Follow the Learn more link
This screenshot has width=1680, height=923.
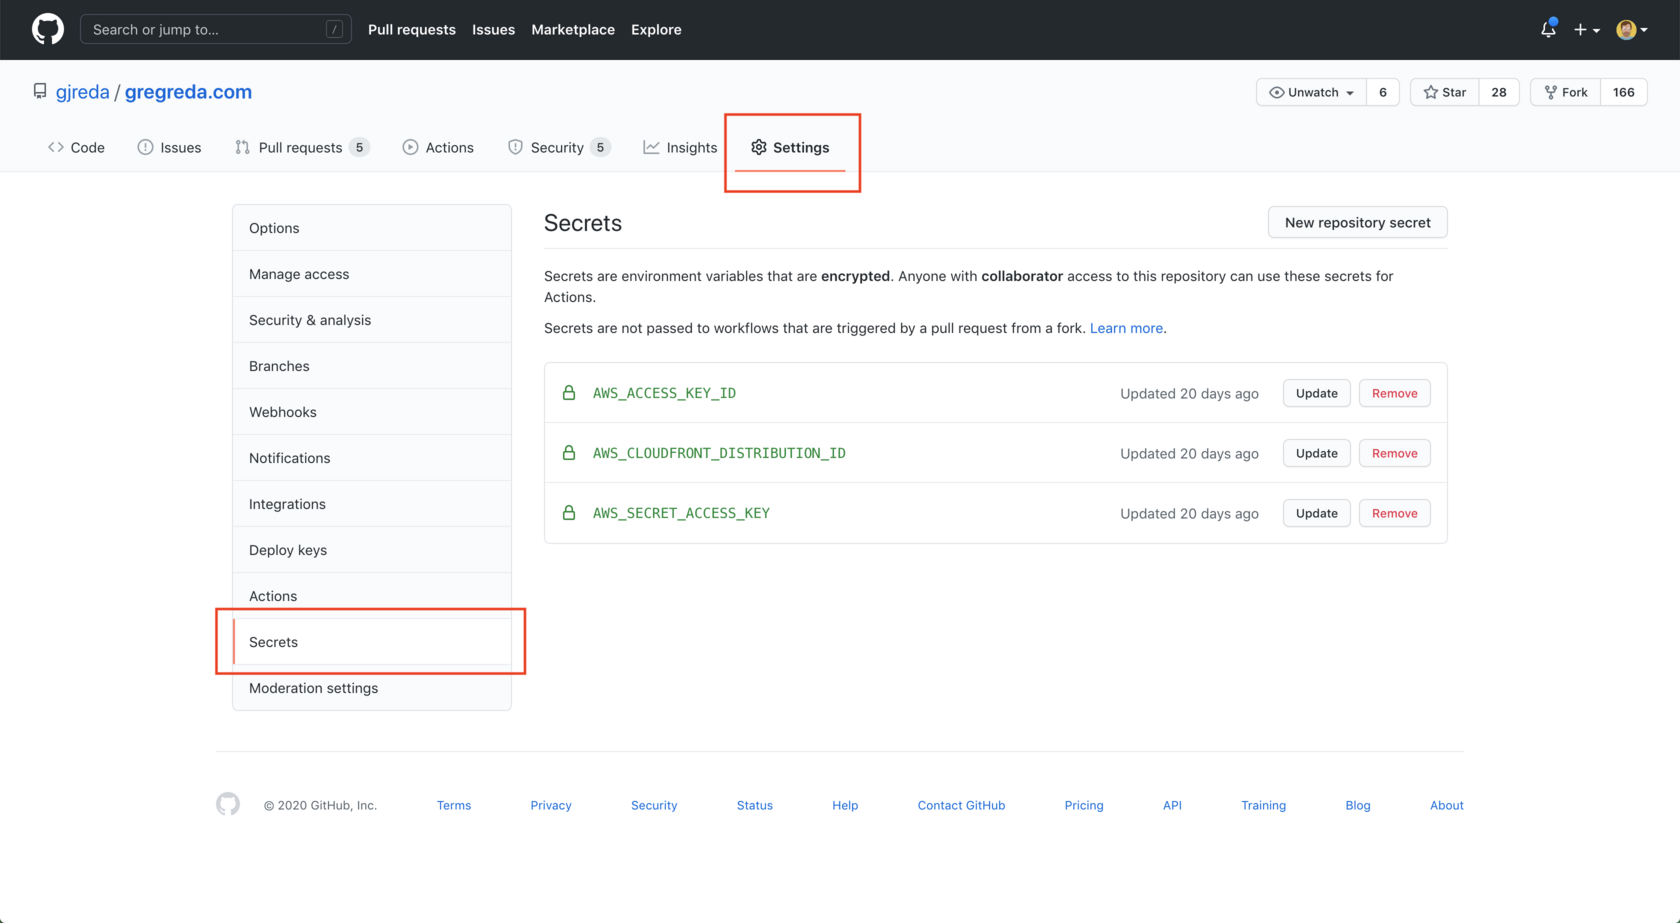point(1126,328)
